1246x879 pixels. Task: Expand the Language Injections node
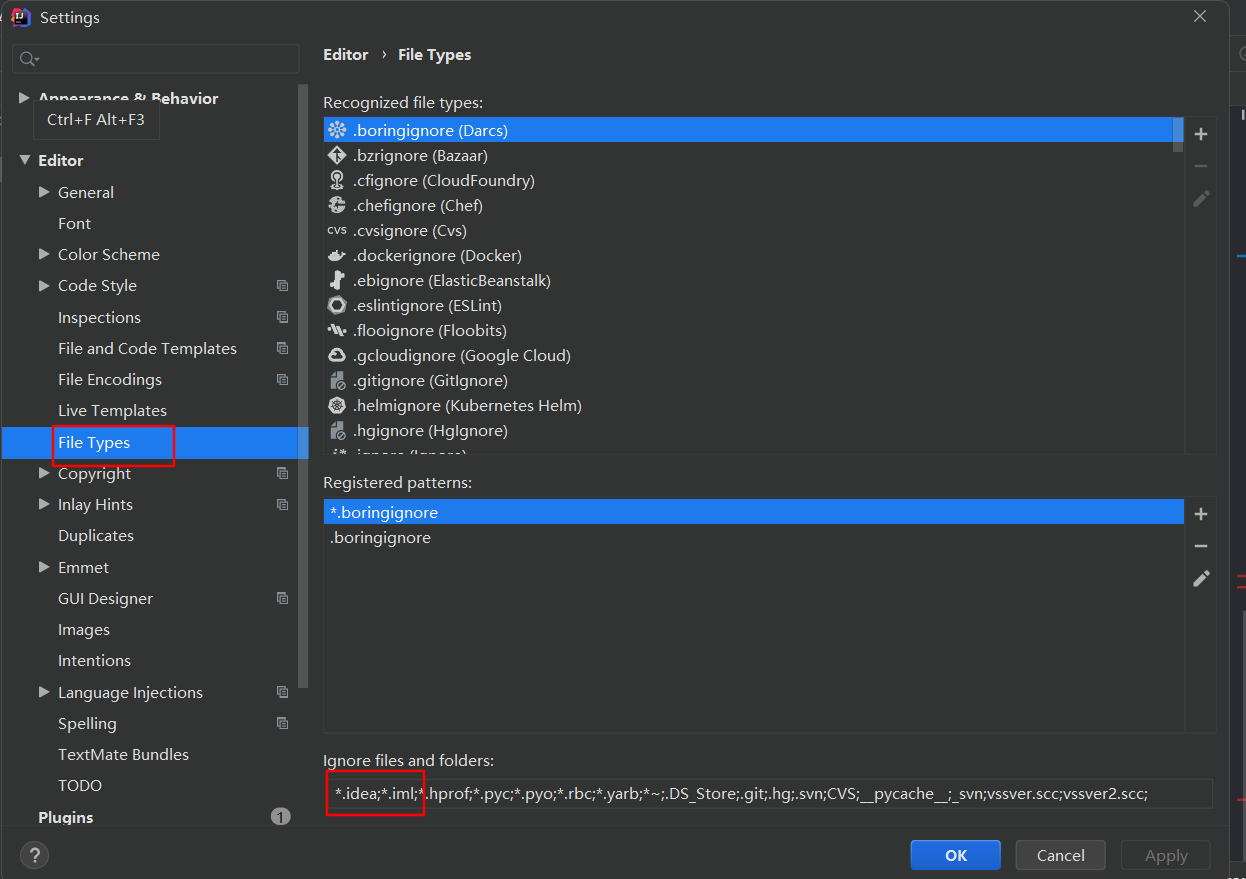(44, 692)
